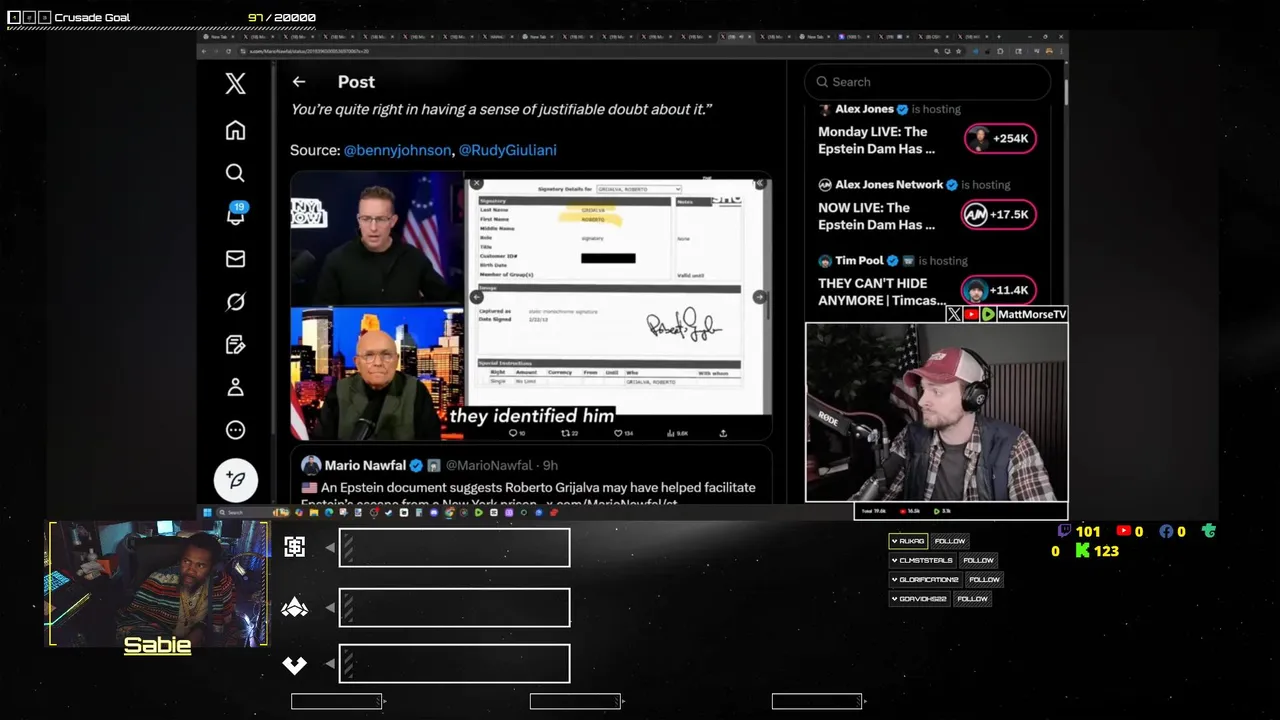Screen dimensions: 1280x720
Task: Click the triangle arrow beside the middle box
Action: point(330,607)
